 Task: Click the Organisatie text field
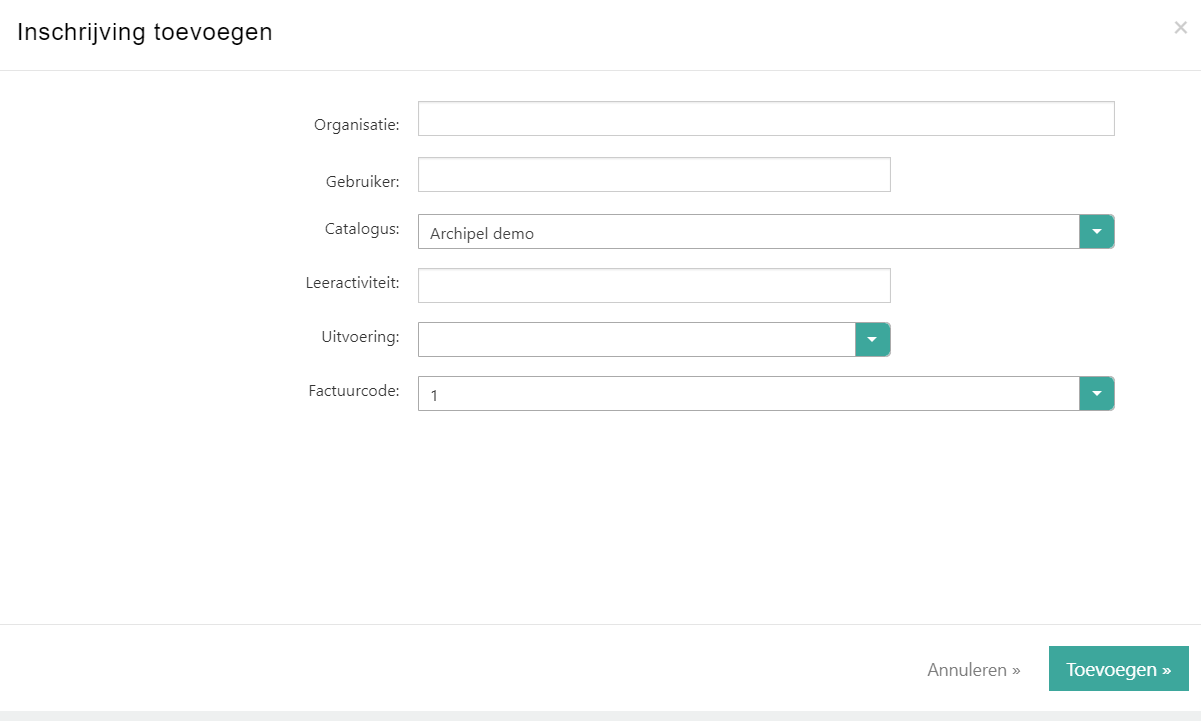coord(765,118)
